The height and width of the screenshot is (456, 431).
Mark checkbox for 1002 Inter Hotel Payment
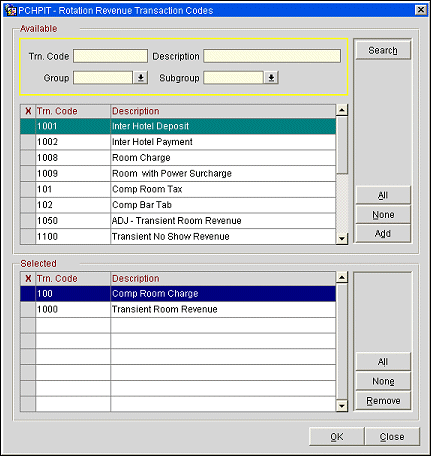[28, 142]
